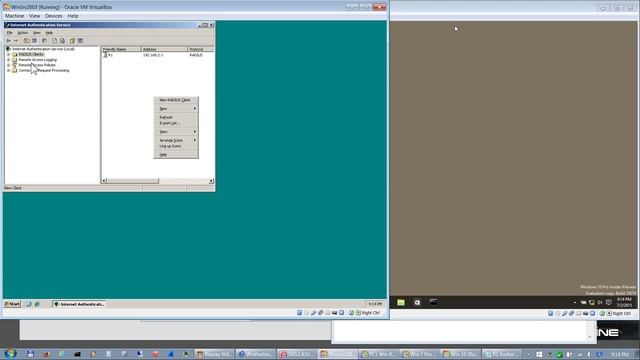Select the Internet Authentication Service (Local) root node
This screenshot has width=640, height=360.
coord(43,49)
